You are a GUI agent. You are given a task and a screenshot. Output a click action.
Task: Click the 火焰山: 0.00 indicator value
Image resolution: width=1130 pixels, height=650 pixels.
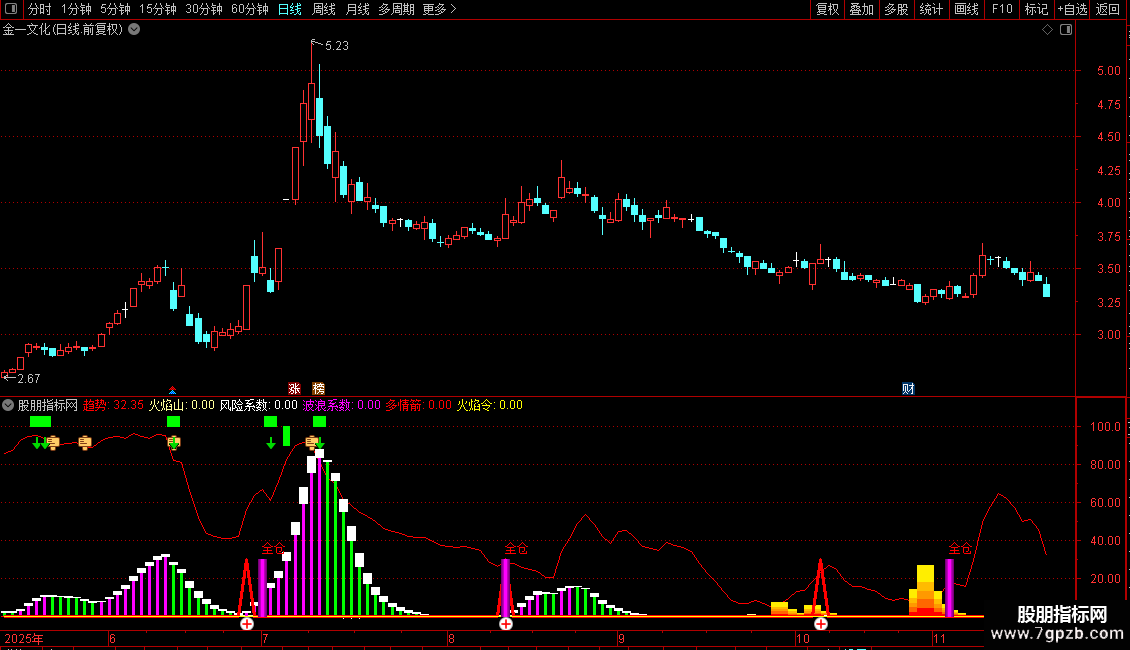182,405
